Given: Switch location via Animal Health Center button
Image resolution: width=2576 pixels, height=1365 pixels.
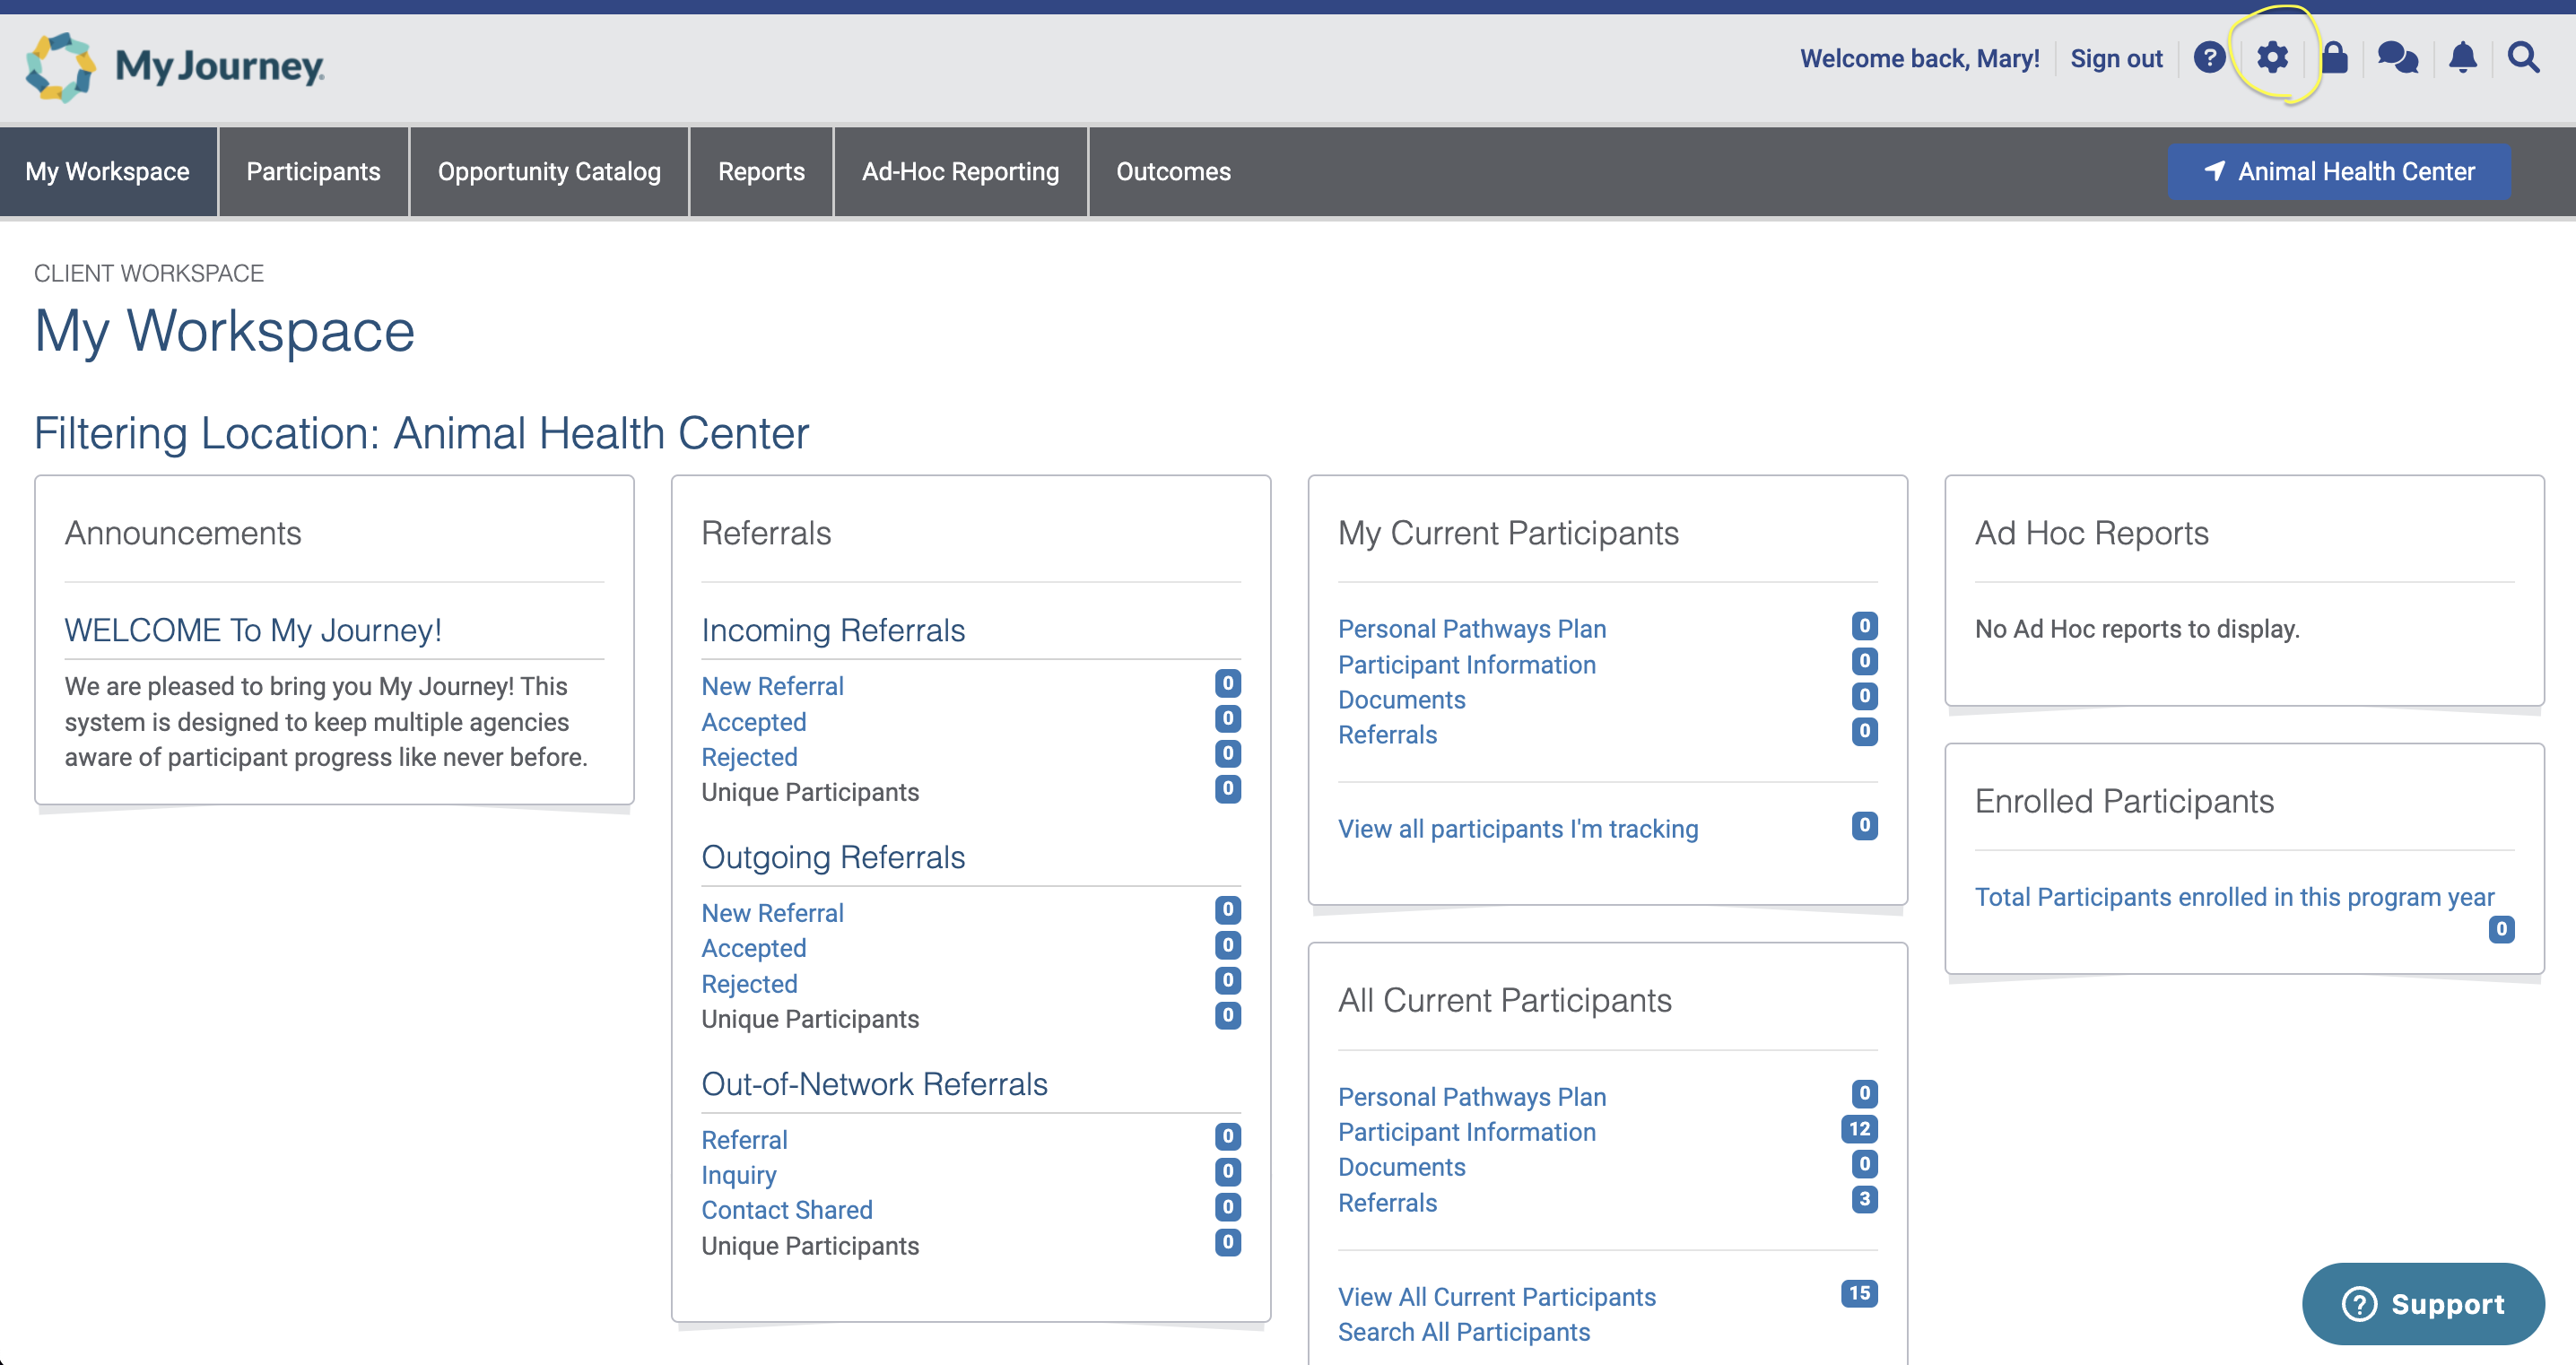Looking at the screenshot, I should (2338, 171).
